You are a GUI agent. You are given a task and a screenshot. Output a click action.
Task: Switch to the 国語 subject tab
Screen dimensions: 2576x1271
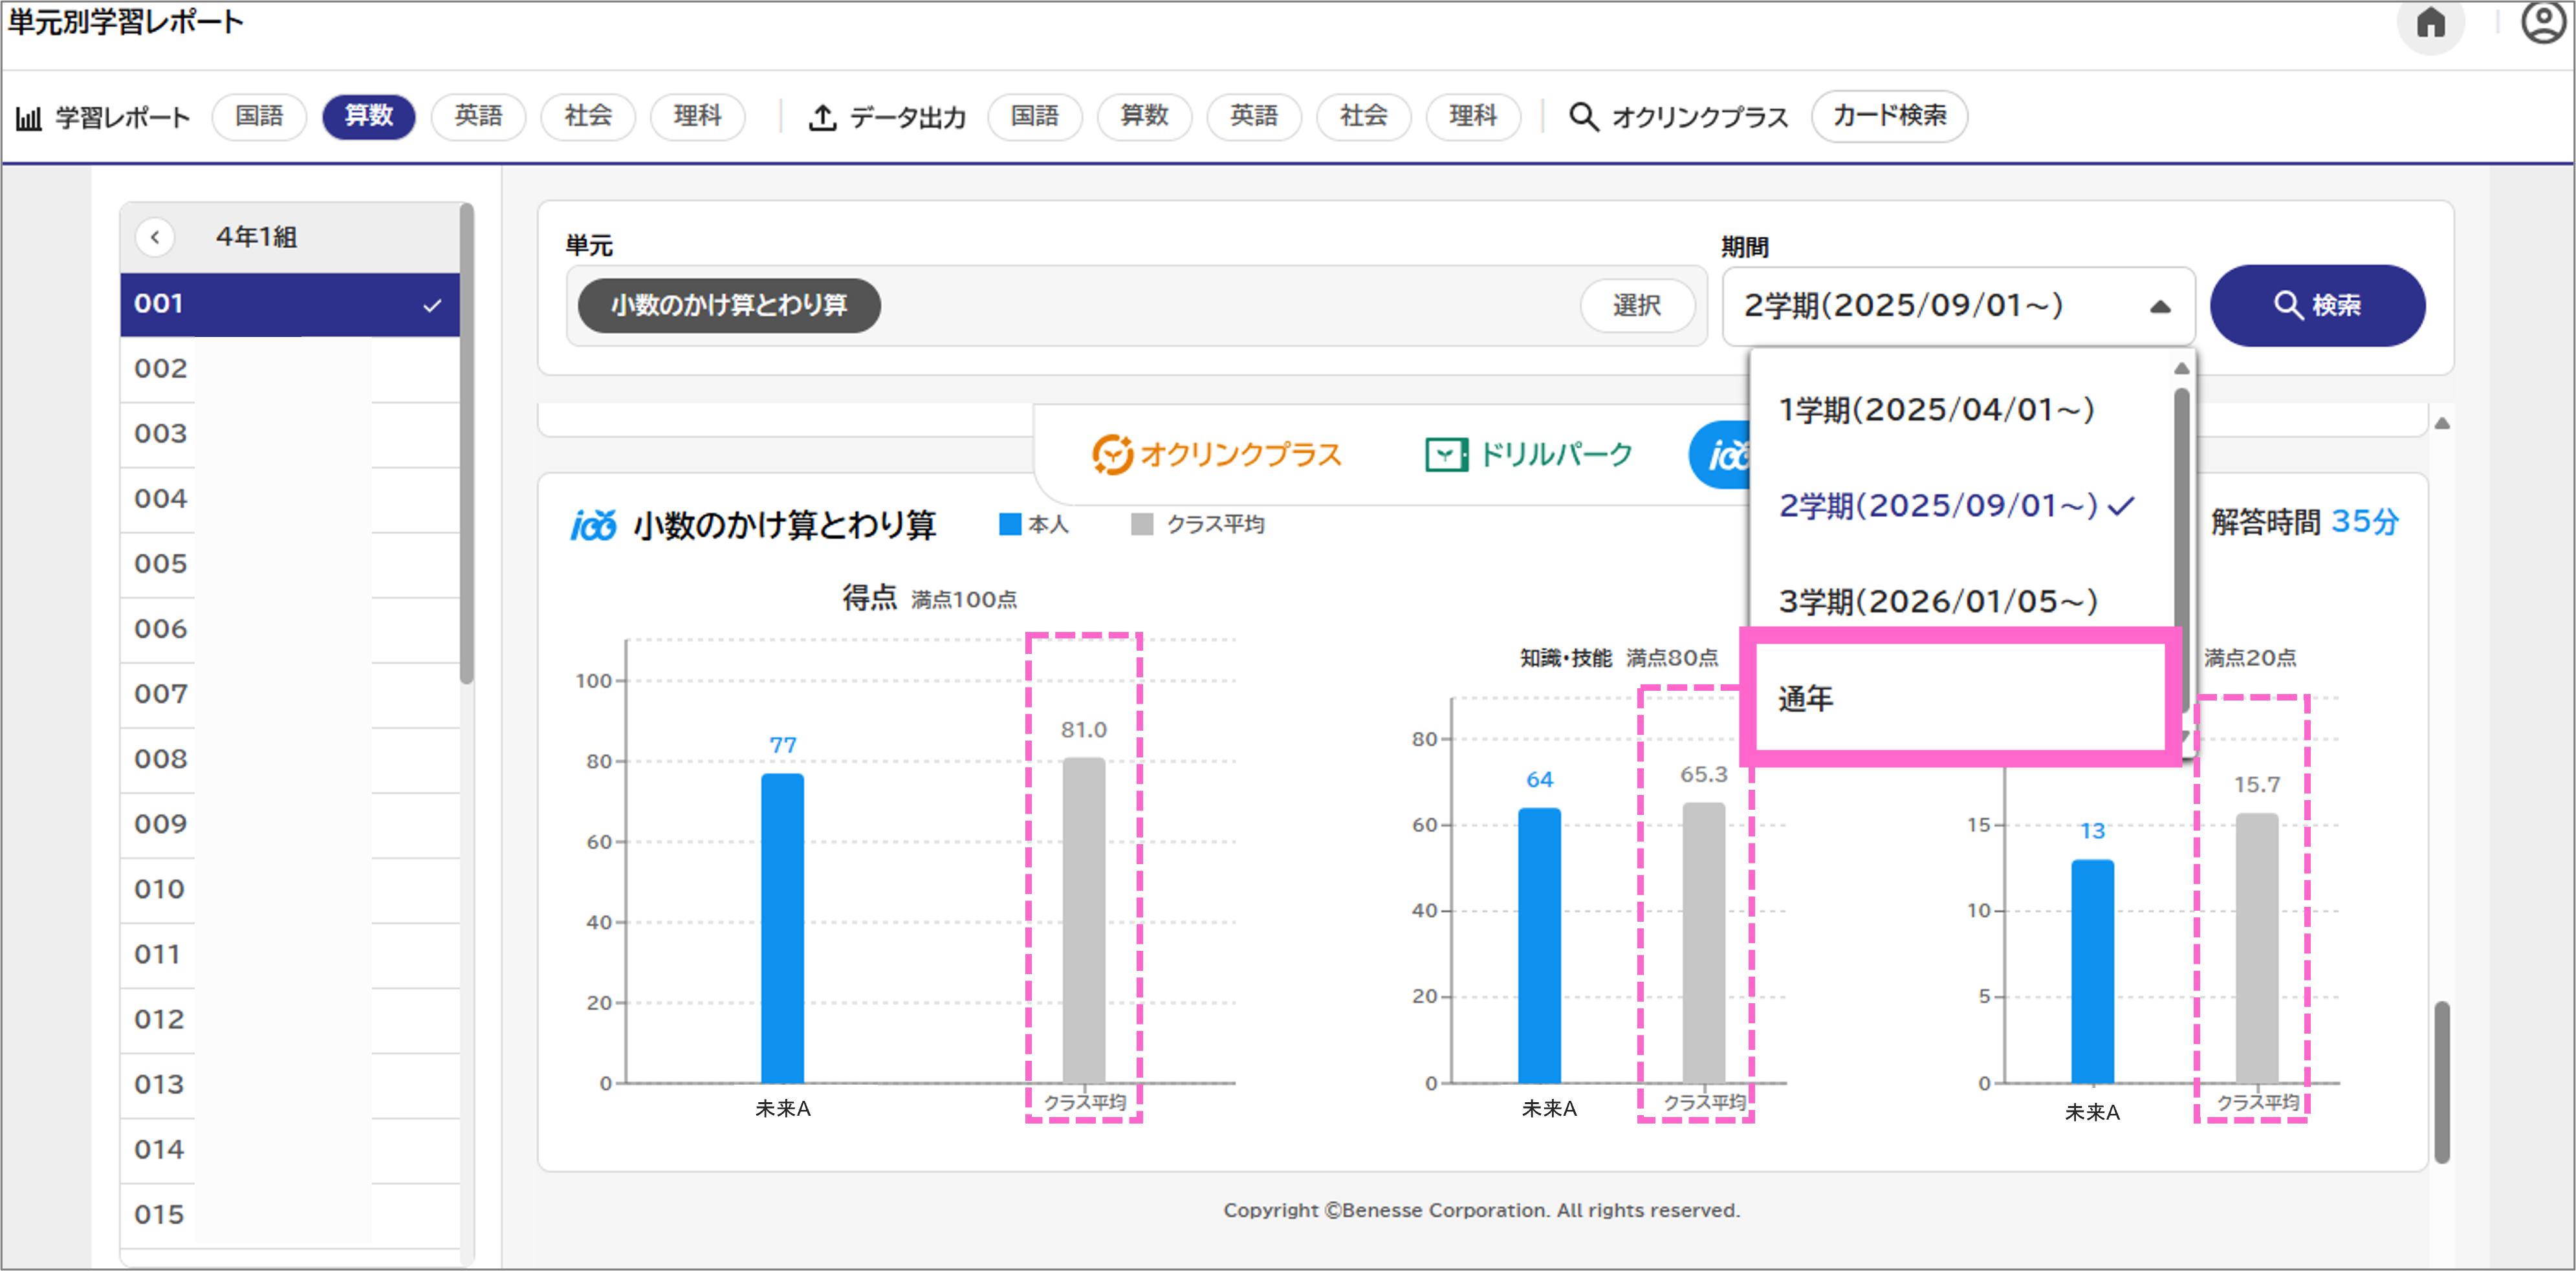tap(258, 116)
